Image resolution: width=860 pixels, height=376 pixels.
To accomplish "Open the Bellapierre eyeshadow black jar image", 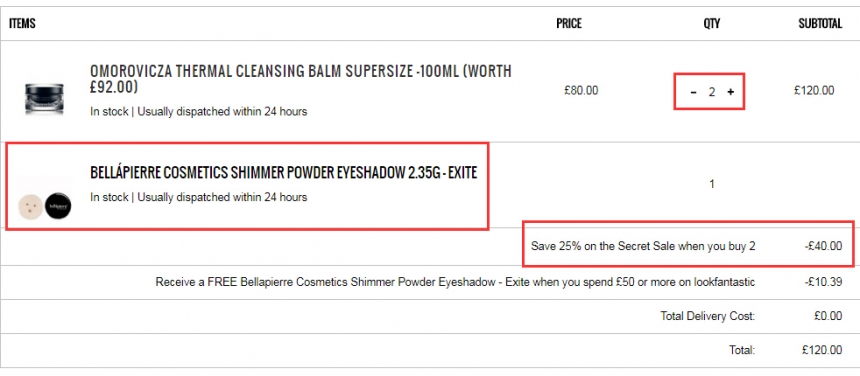I will [58, 206].
